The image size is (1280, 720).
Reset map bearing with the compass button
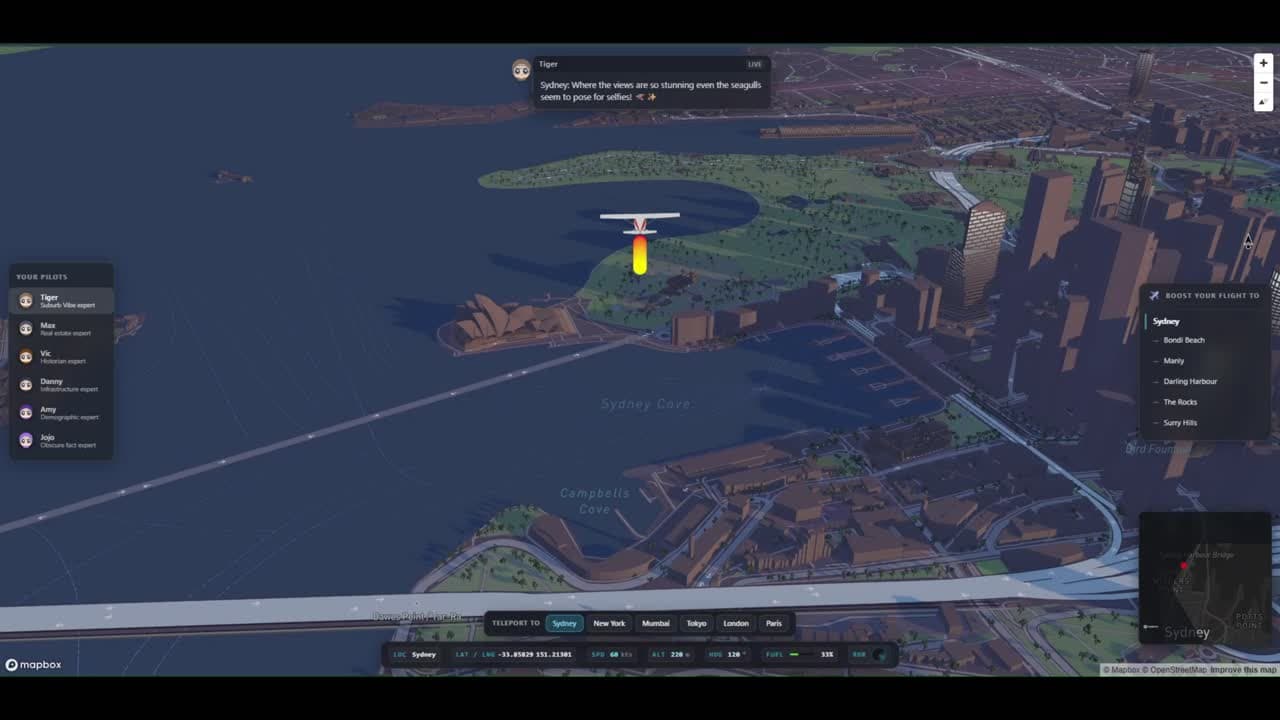1263,102
